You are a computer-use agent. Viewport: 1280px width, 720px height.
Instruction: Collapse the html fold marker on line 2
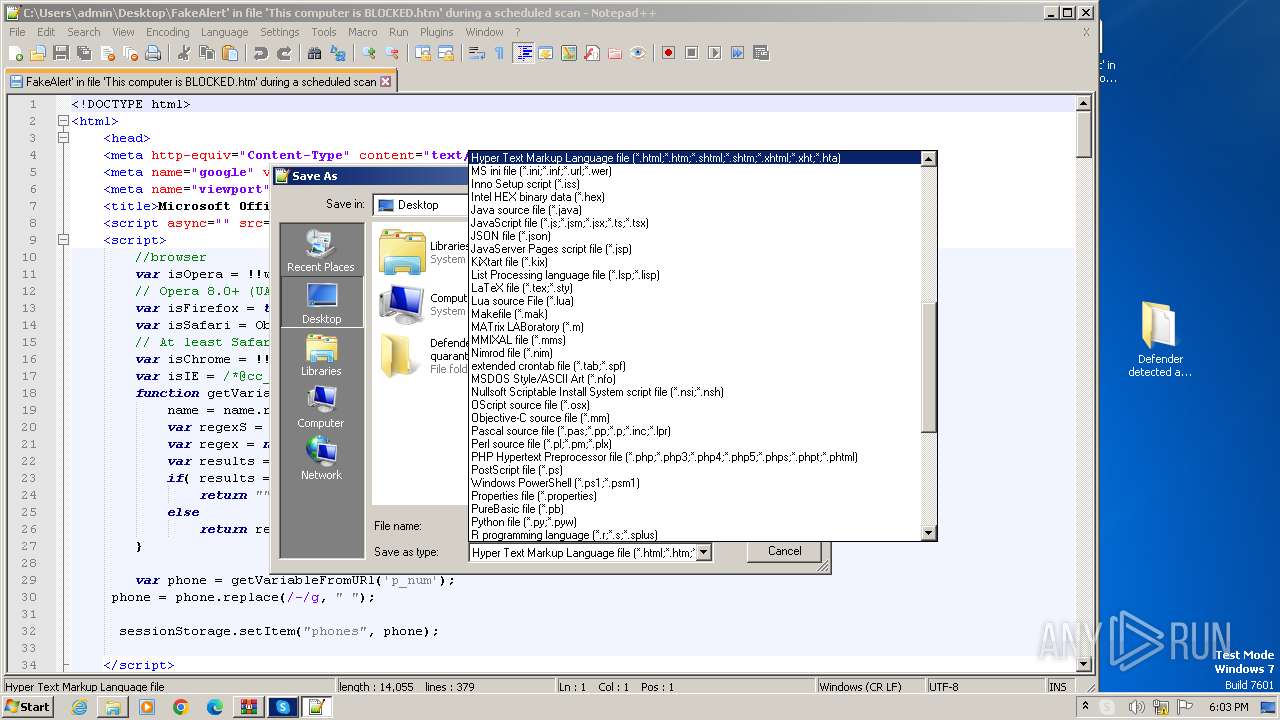point(63,121)
